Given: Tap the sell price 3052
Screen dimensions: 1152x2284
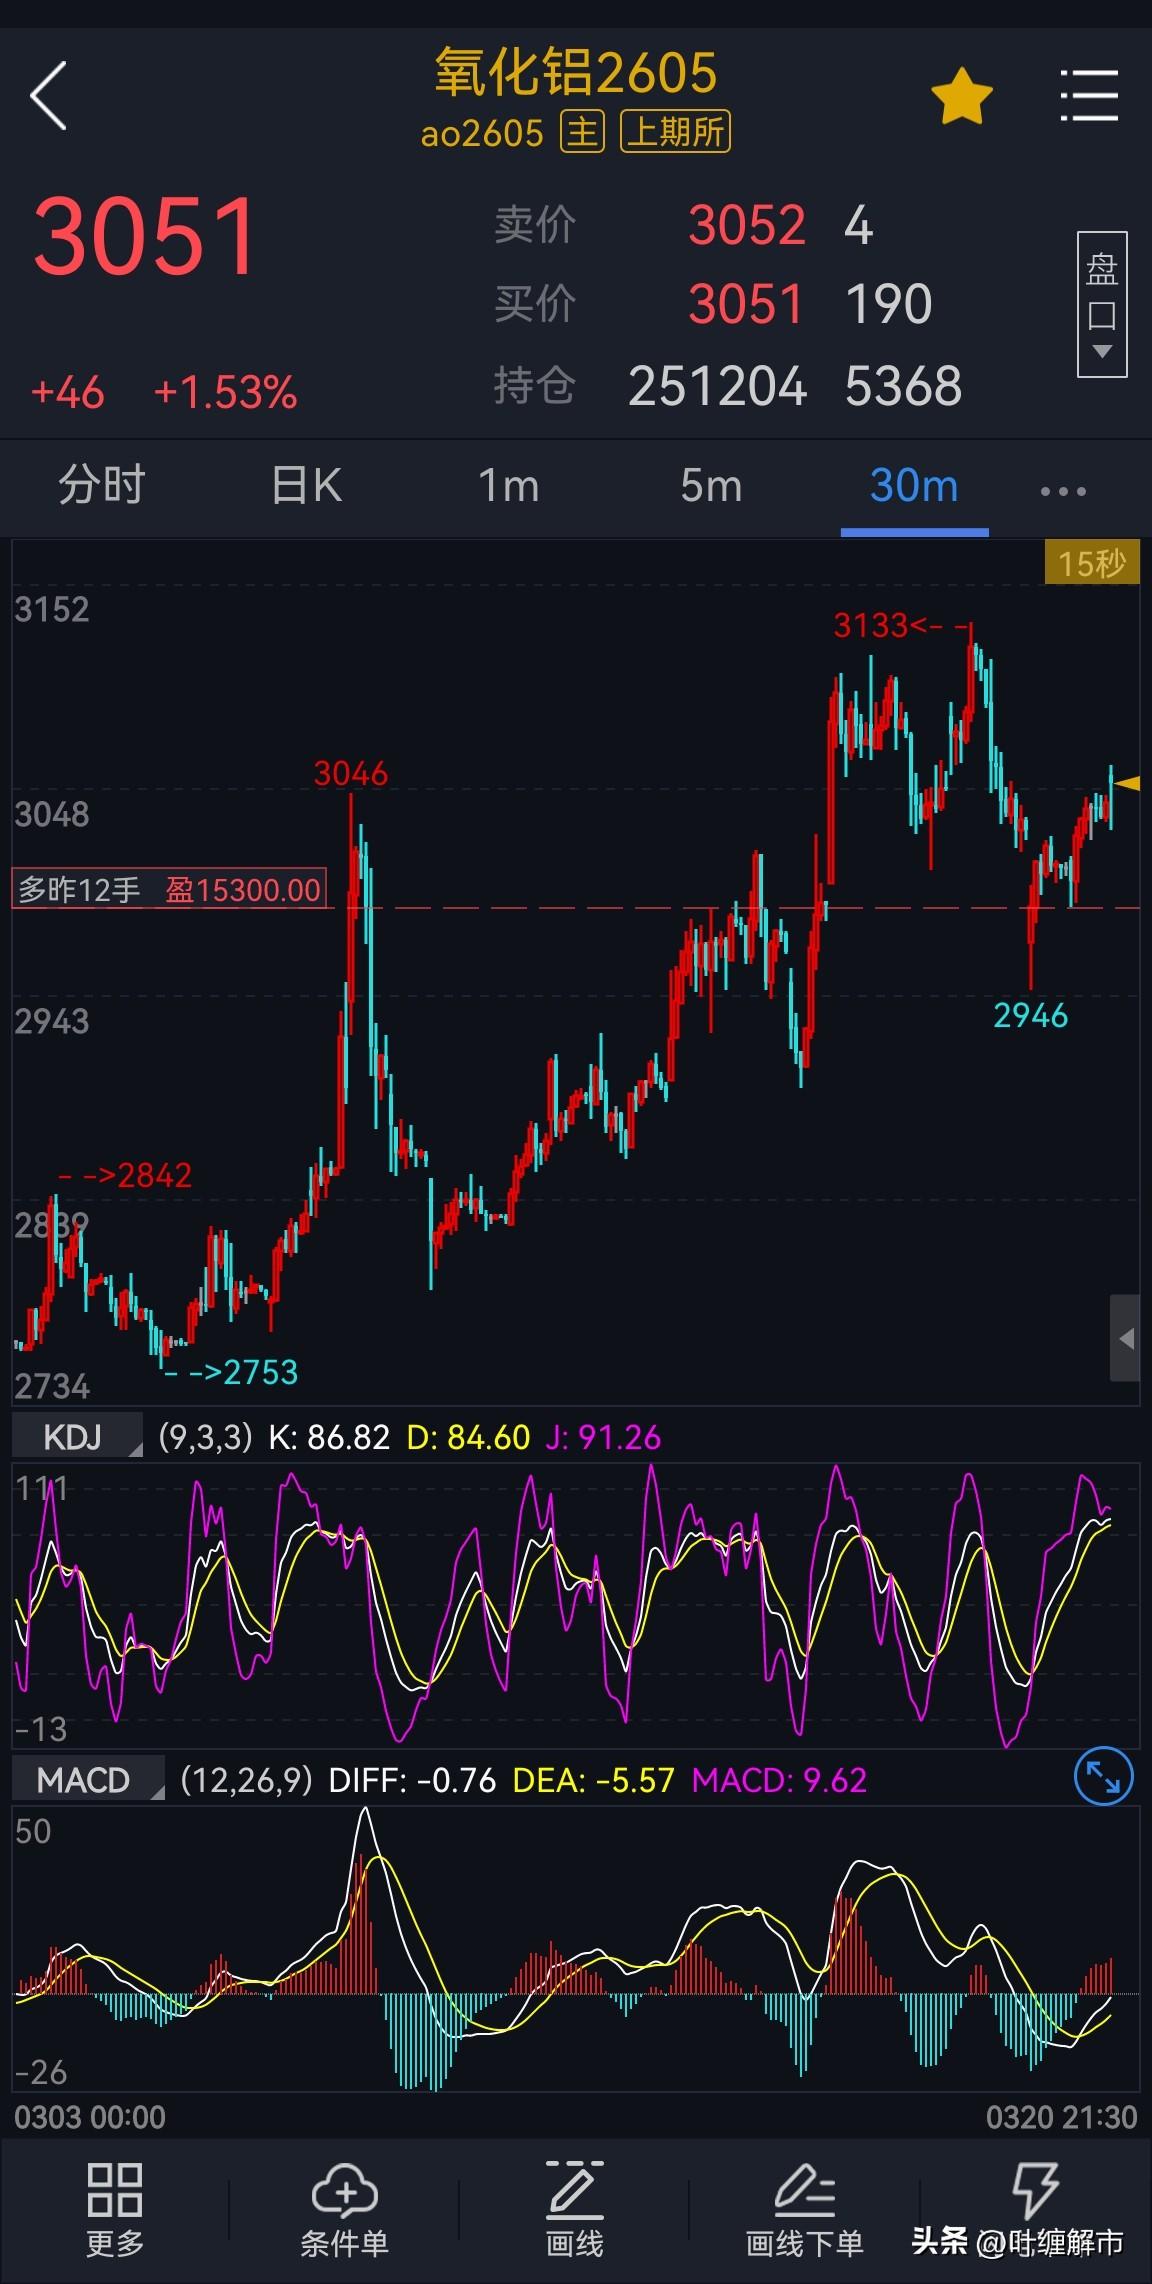Looking at the screenshot, I should (747, 225).
